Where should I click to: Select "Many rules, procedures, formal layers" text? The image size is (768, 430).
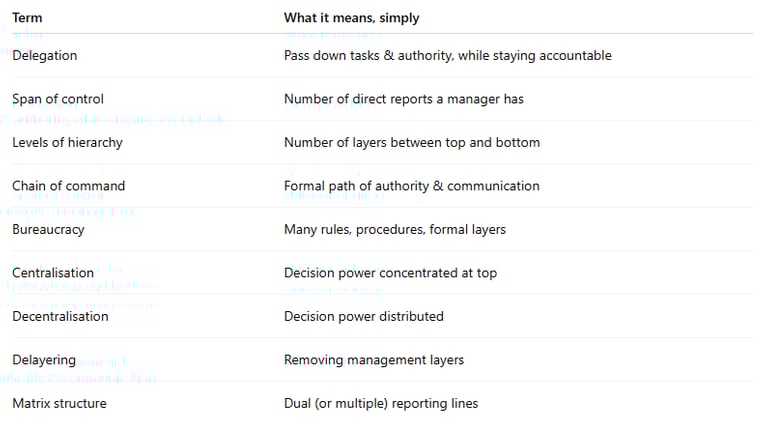point(394,229)
